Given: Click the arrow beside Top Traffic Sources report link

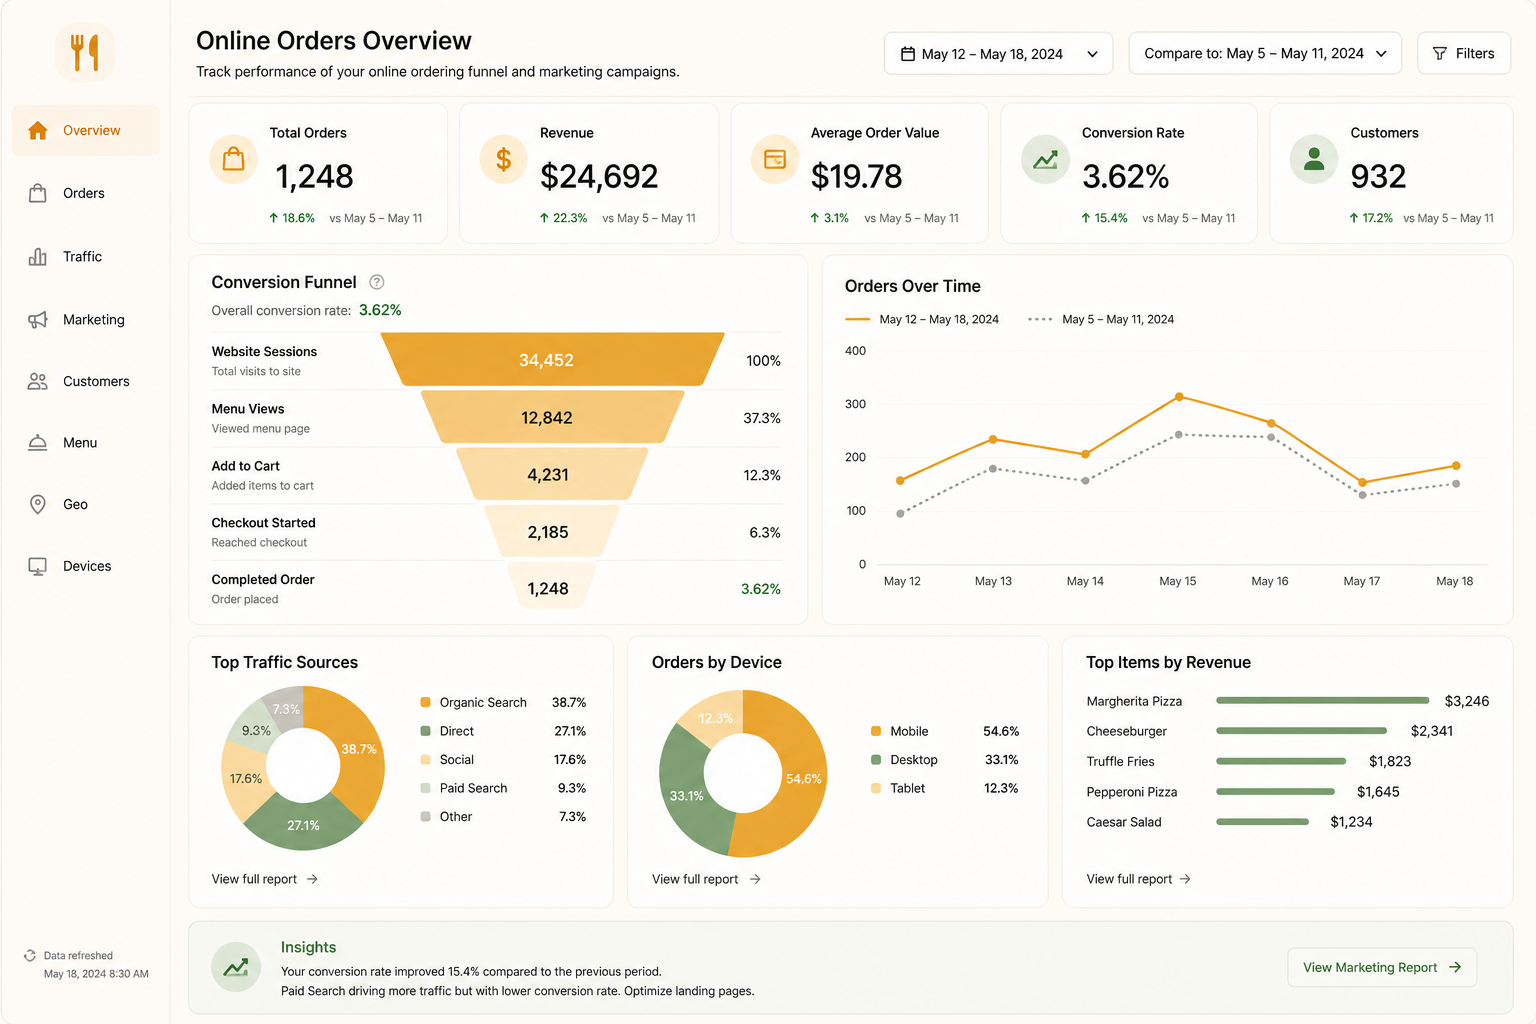Looking at the screenshot, I should pos(312,879).
